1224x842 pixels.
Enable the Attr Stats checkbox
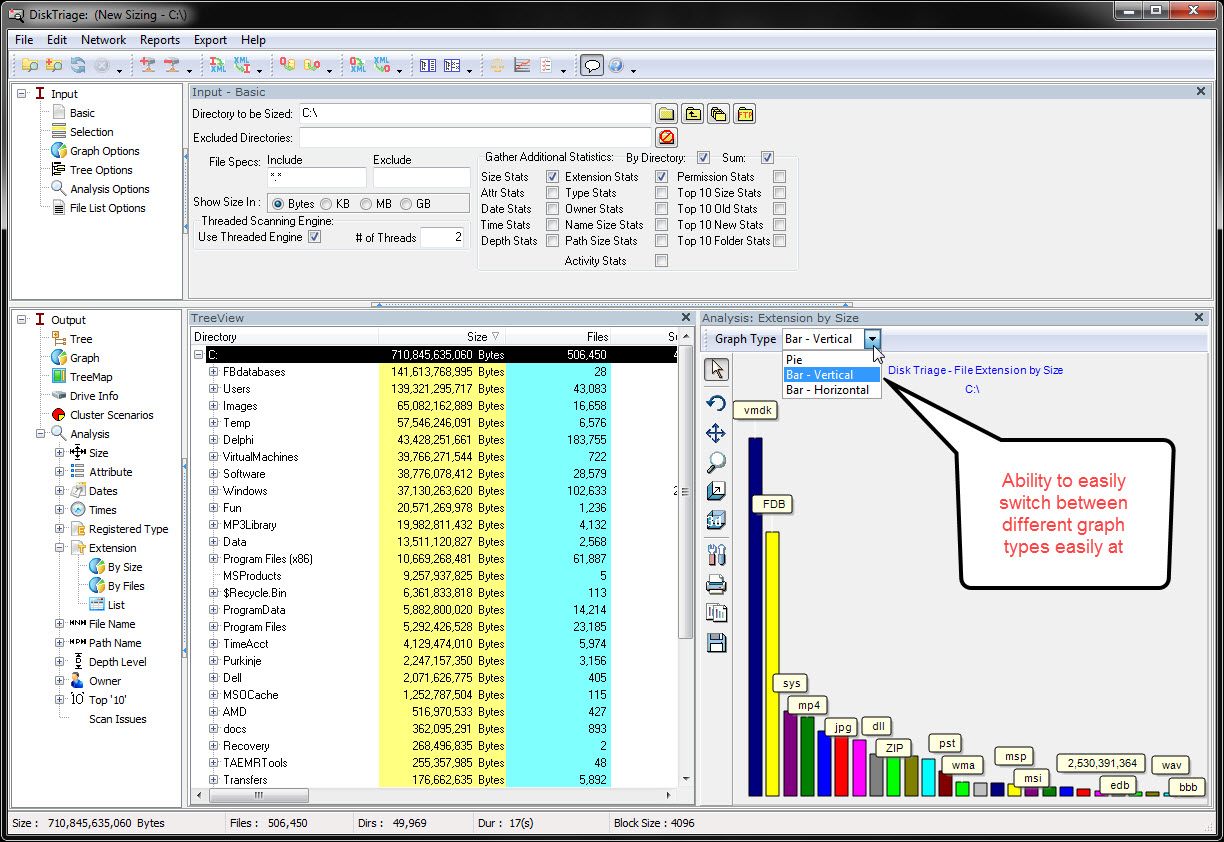coord(553,193)
